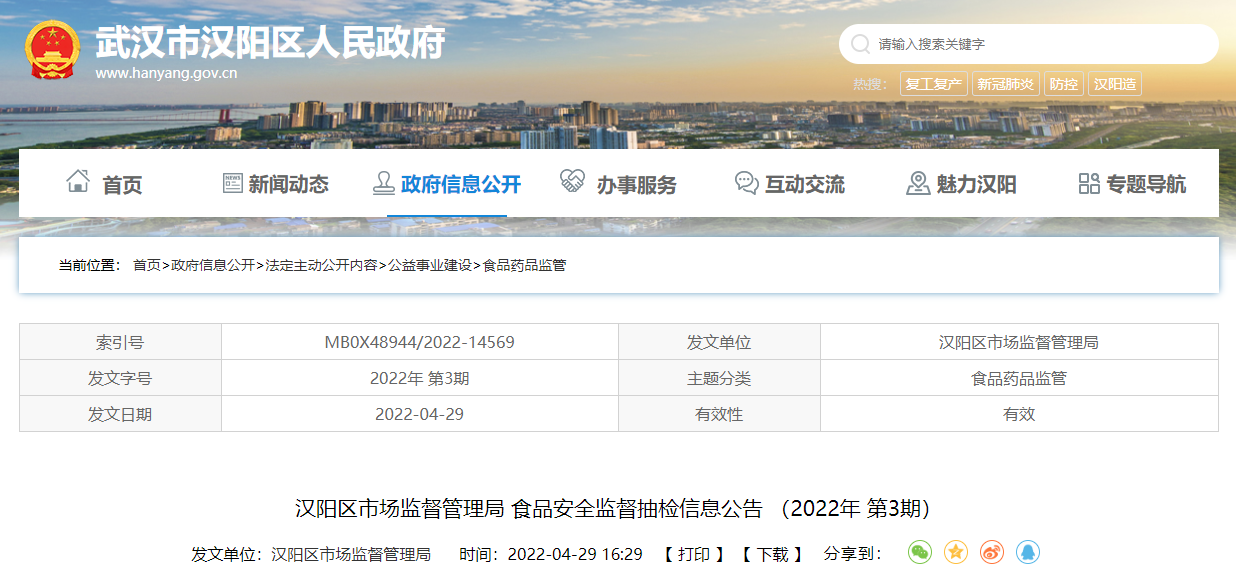Click breadcrumb link 公益事业建设
The width and height of the screenshot is (1236, 578).
click(429, 265)
